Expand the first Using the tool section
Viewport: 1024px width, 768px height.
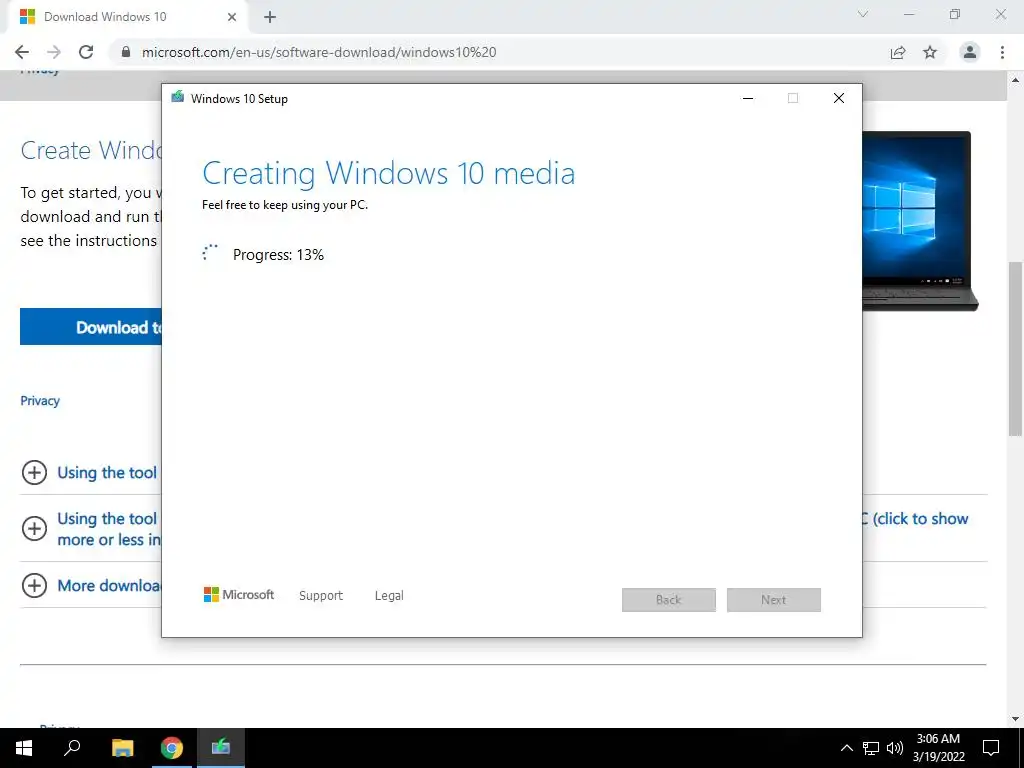(89, 472)
